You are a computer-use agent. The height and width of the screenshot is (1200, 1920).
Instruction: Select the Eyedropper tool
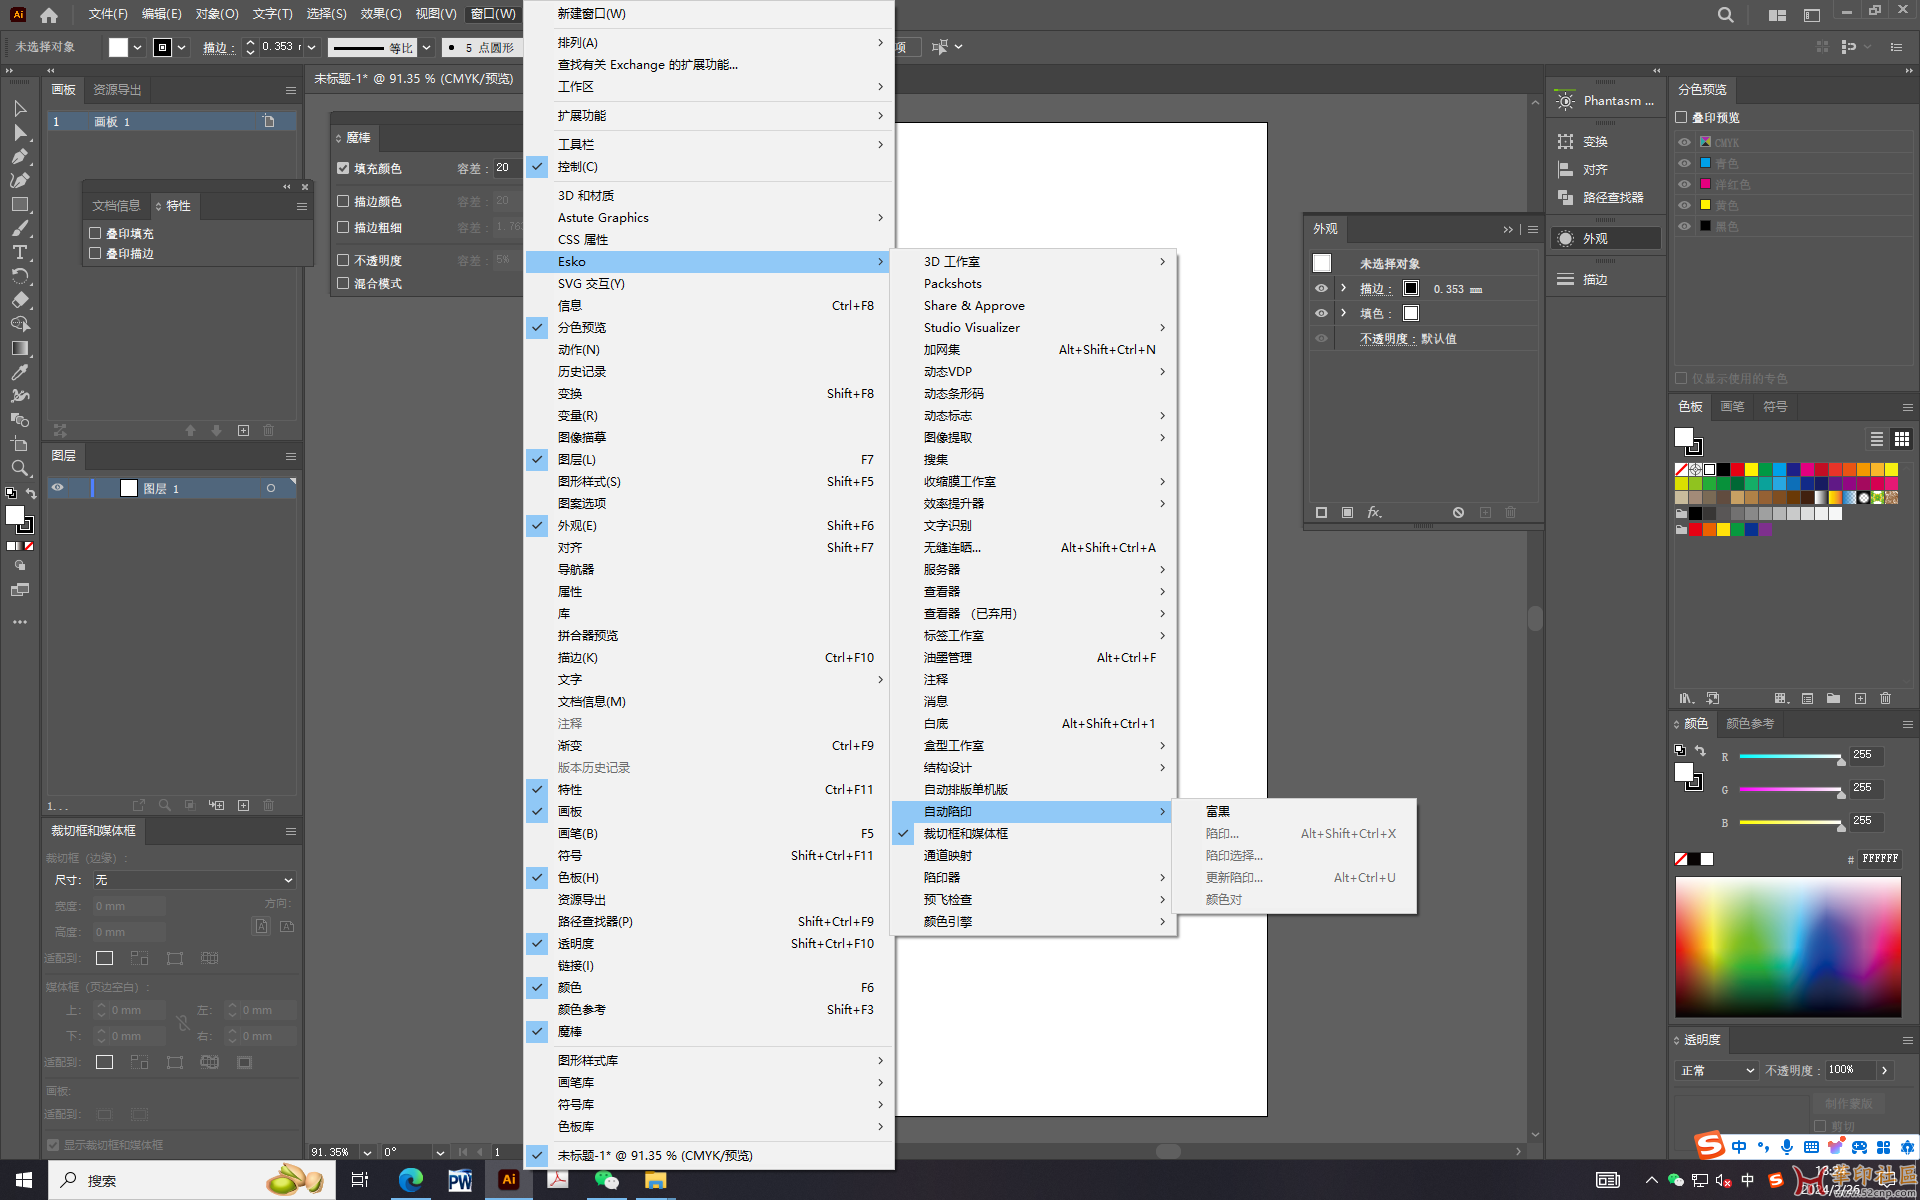click(19, 372)
